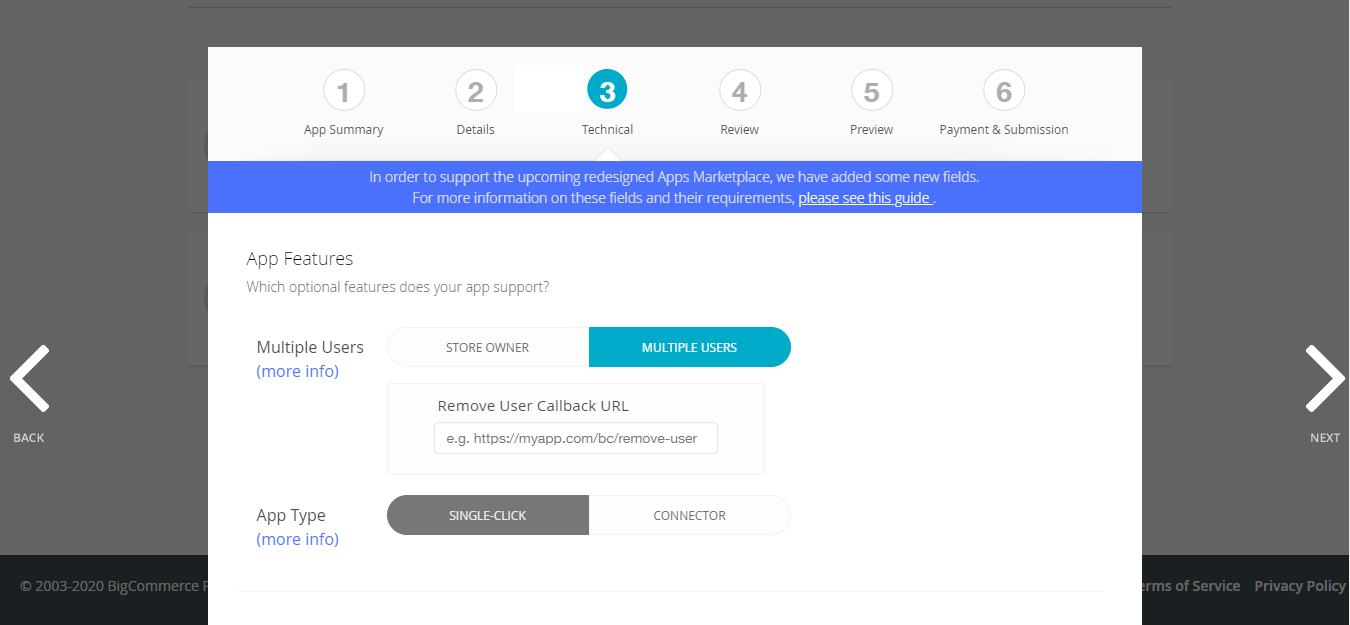This screenshot has height=625, width=1350.
Task: Open step 5 circle icon
Action: tap(872, 92)
